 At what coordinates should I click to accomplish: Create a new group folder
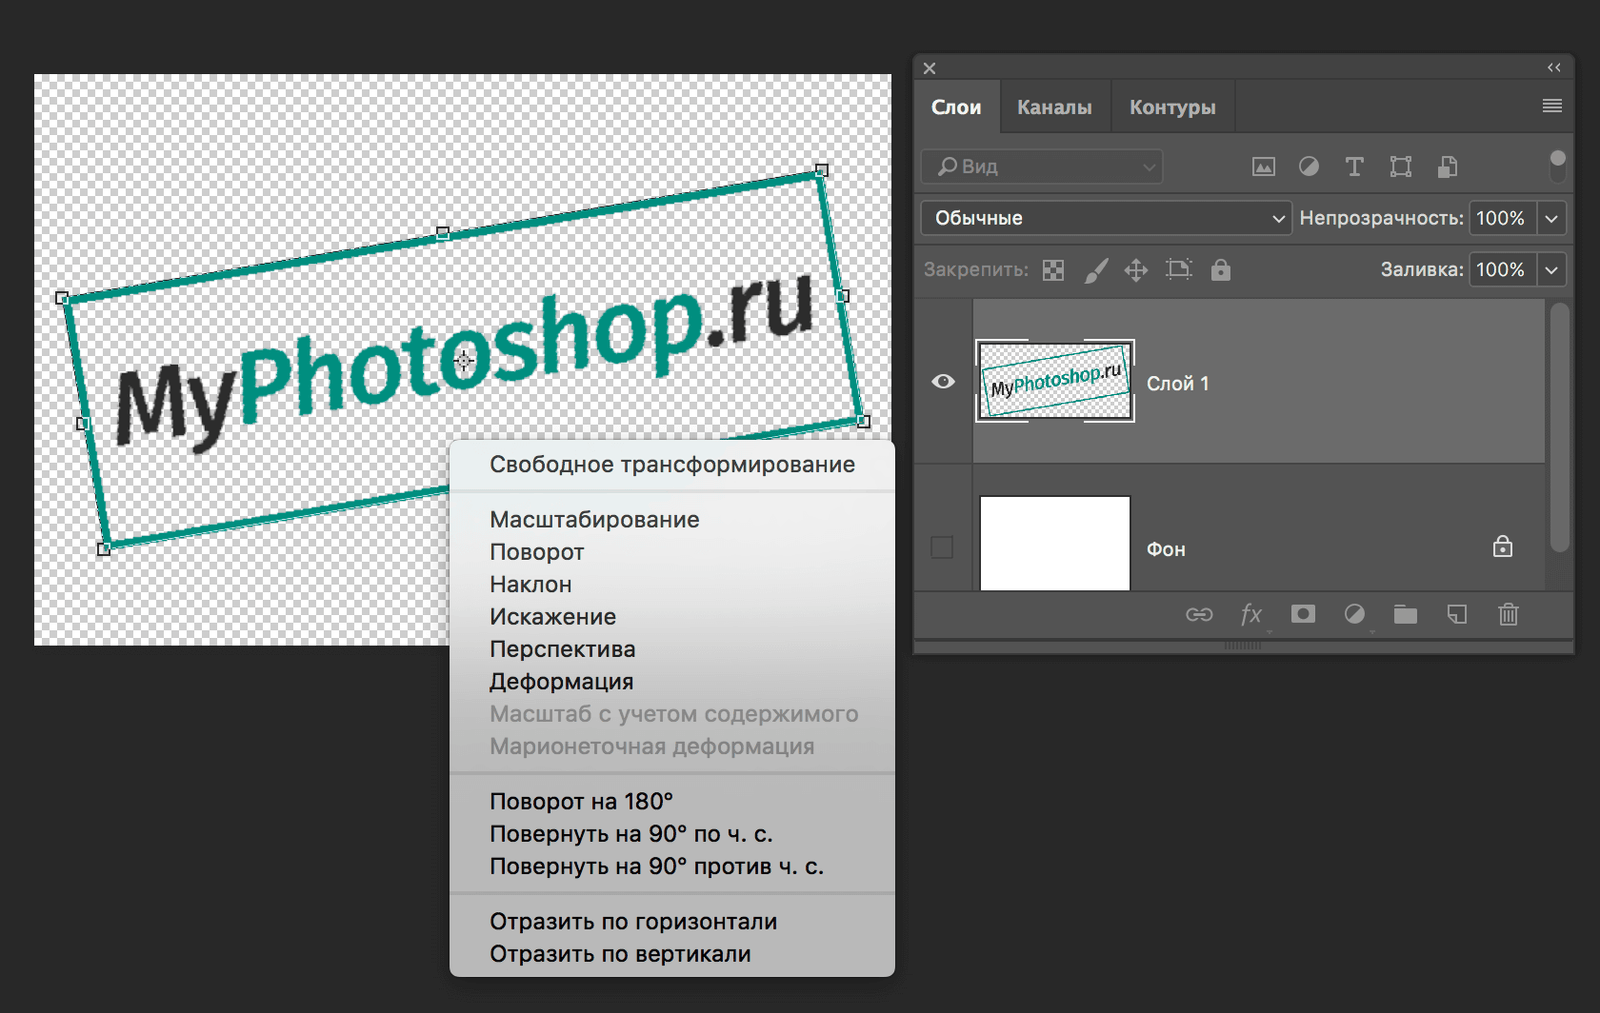(1405, 615)
